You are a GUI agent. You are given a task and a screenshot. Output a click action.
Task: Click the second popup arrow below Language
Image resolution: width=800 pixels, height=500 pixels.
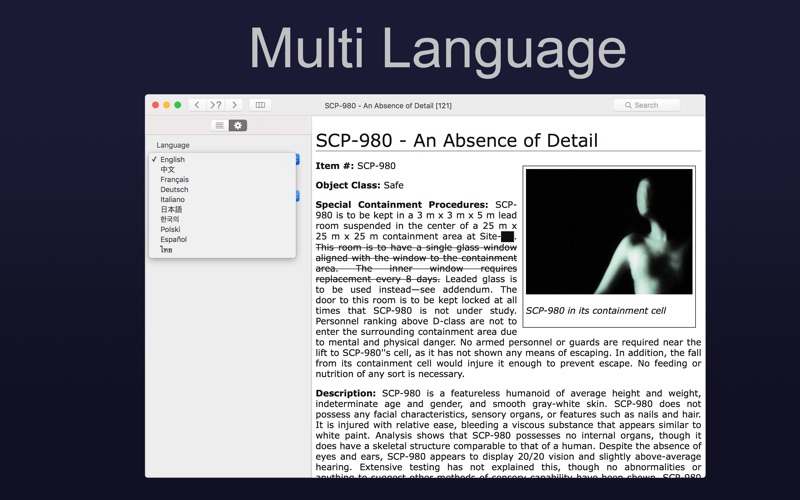coord(297,196)
